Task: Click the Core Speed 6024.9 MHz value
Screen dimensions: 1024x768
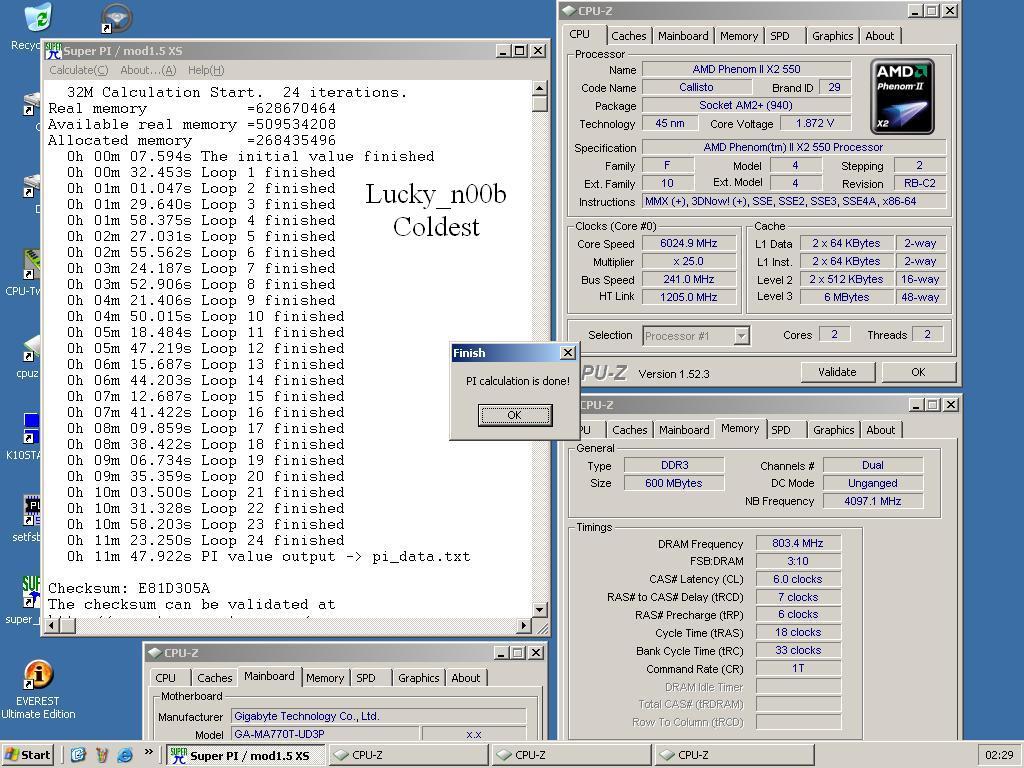Action: click(688, 243)
